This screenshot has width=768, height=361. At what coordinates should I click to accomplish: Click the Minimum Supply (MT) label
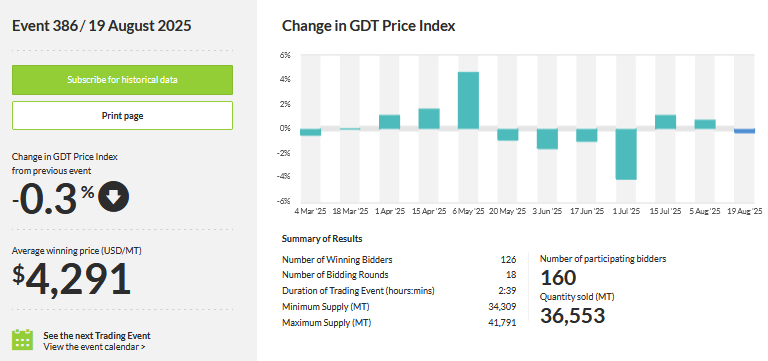[x=326, y=307]
